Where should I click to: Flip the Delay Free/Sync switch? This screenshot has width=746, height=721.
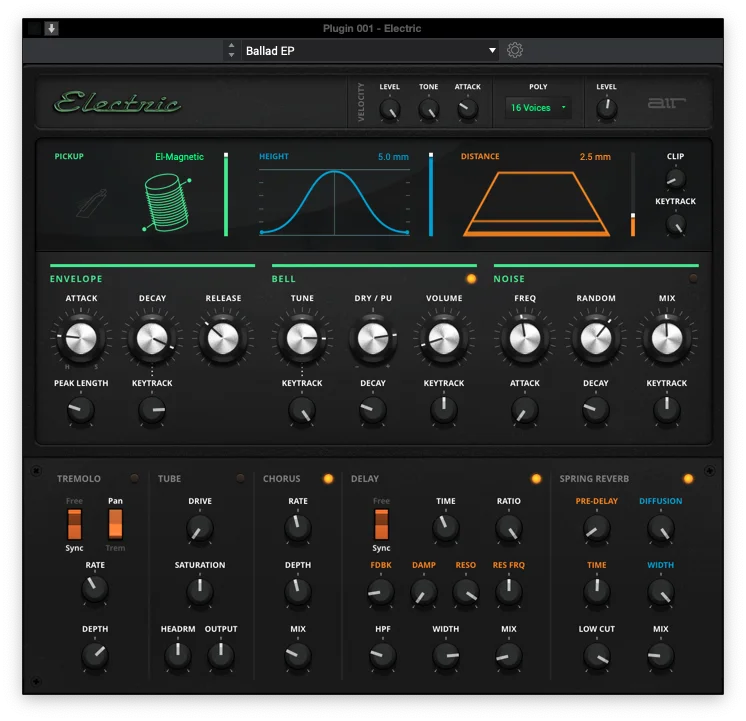pos(381,524)
